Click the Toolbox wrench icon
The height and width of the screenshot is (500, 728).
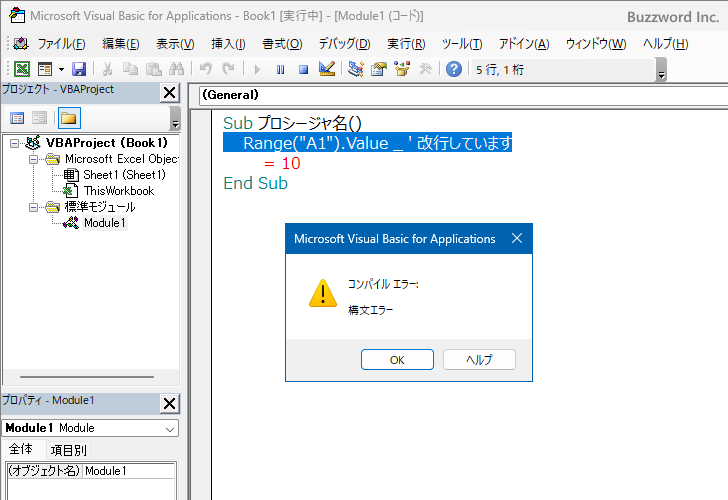(x=425, y=69)
